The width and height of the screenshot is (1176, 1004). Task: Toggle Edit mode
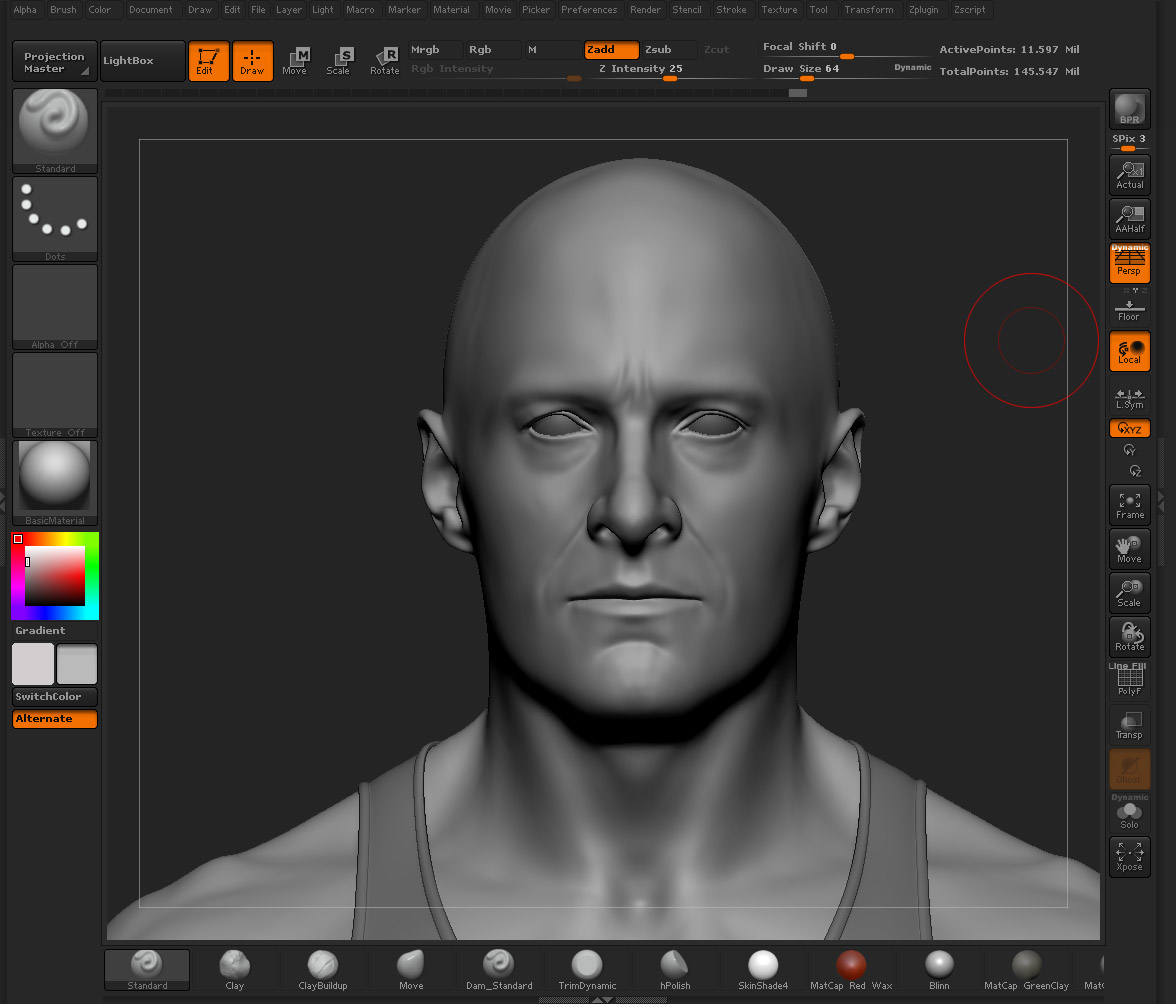click(x=208, y=61)
